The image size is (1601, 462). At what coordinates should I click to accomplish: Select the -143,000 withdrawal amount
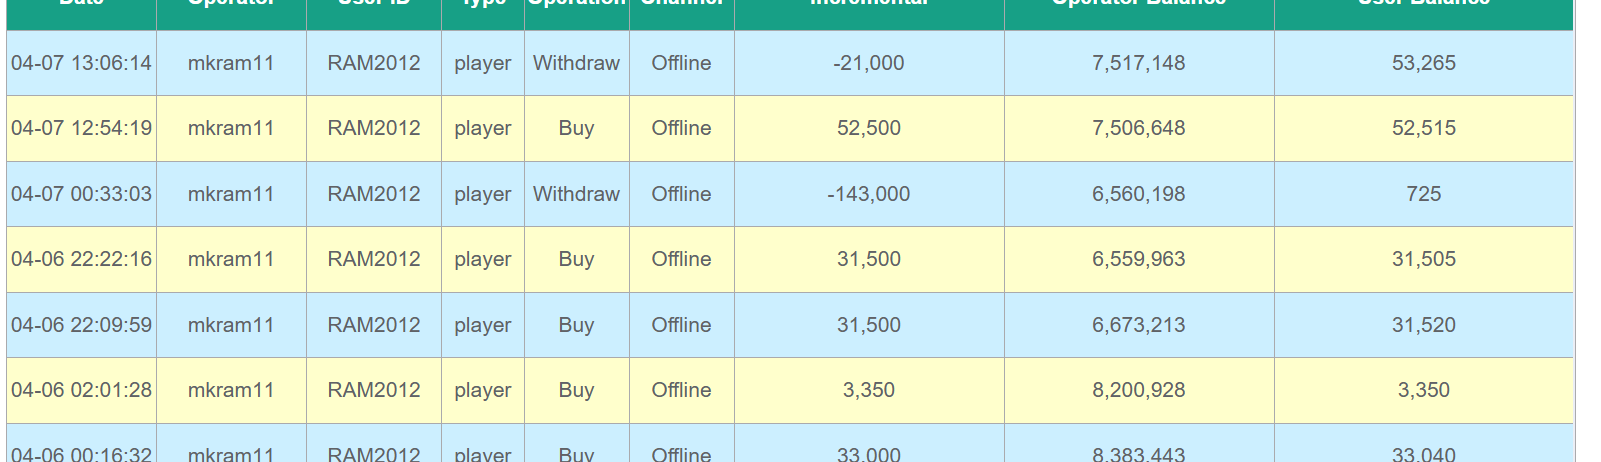(x=868, y=194)
